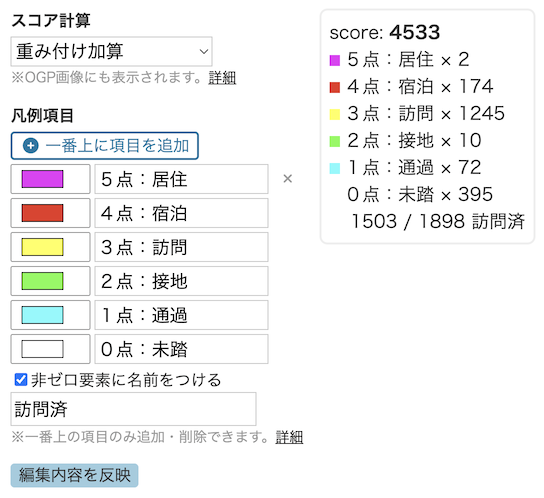Viewport: 544px width, 498px height.
Task: Click the 0点:未踏 × 395 legend row
Action: click(x=420, y=195)
